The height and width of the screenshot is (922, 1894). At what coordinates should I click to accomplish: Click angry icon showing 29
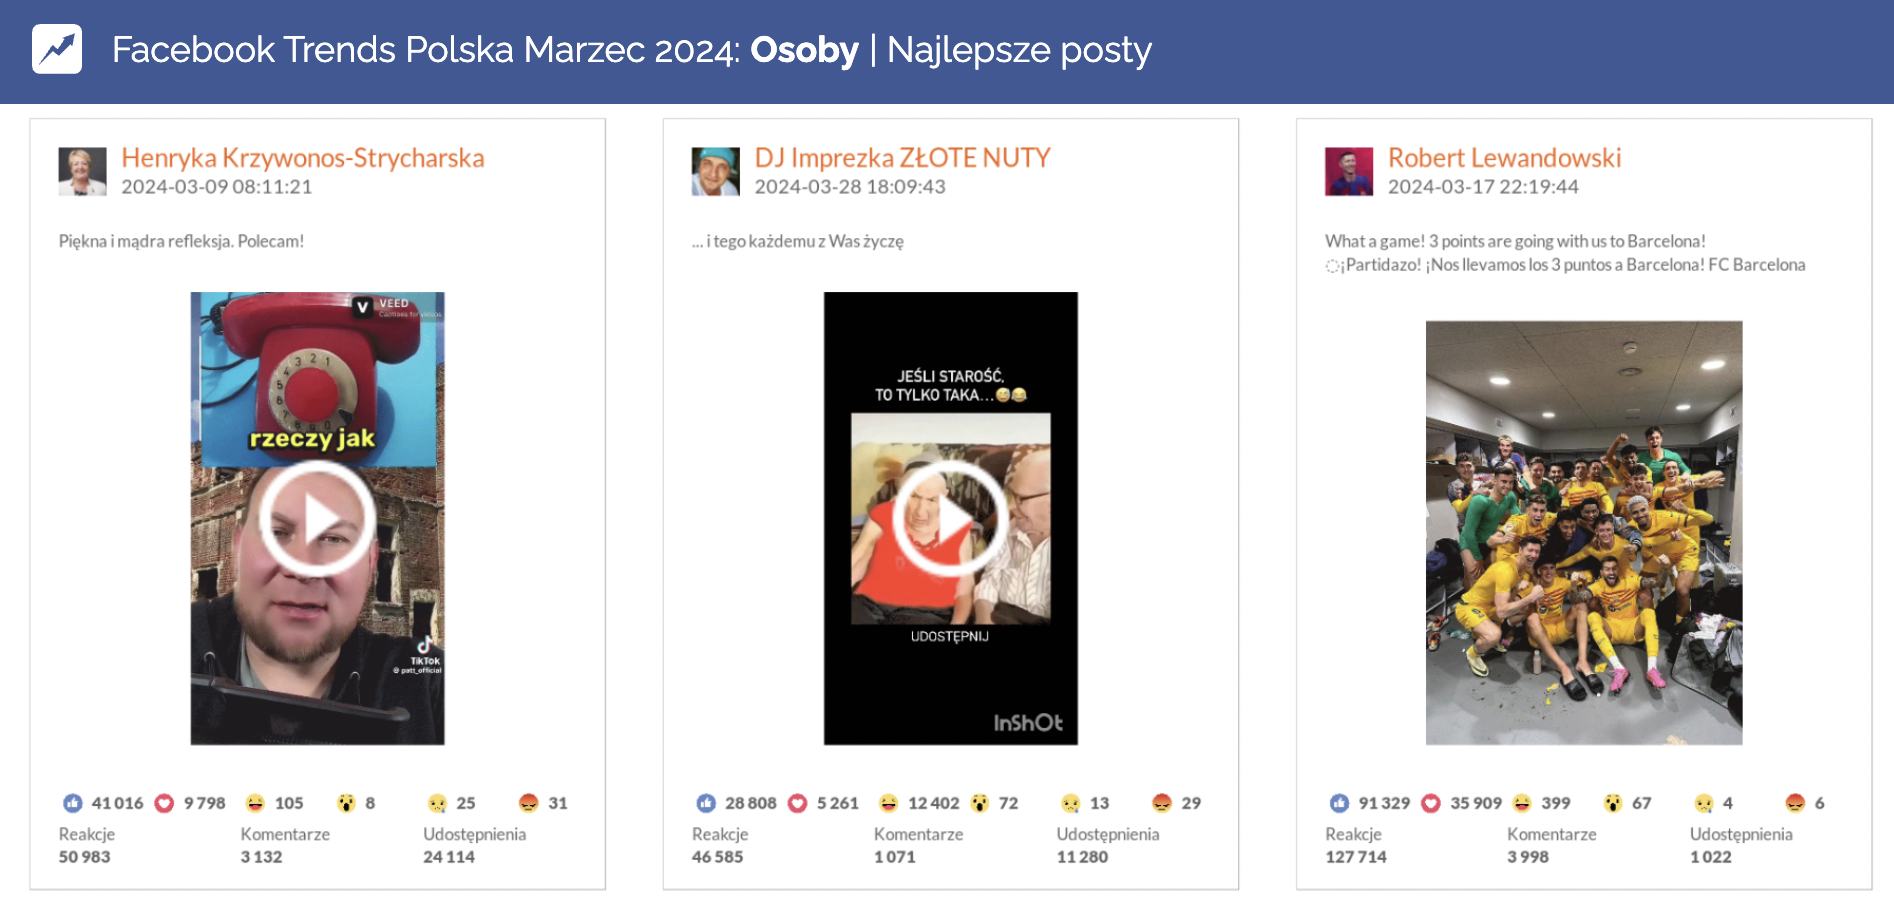1162,803
